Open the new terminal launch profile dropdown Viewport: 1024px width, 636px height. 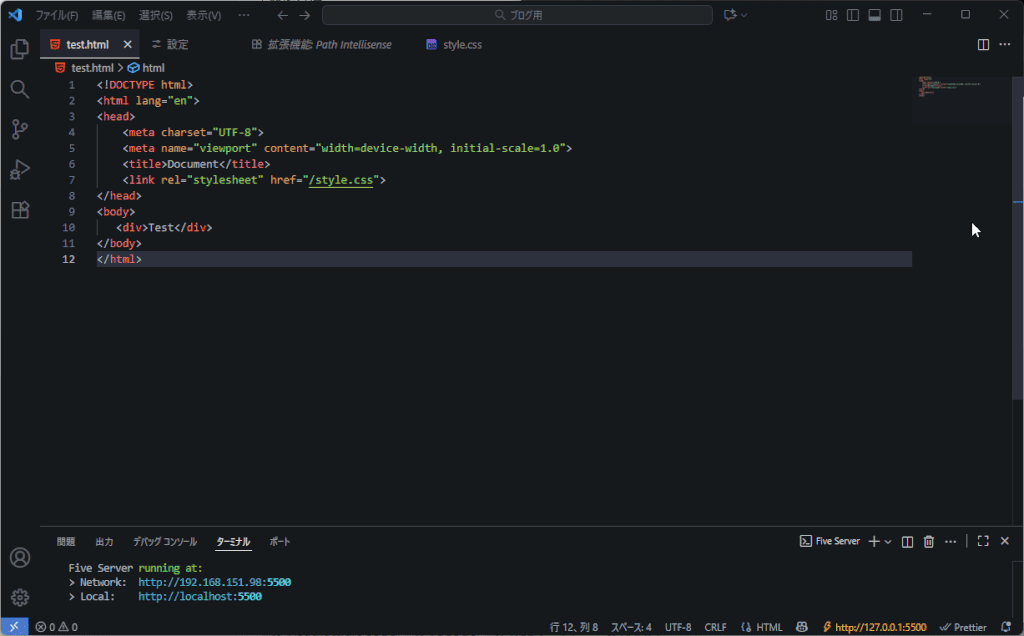click(888, 541)
